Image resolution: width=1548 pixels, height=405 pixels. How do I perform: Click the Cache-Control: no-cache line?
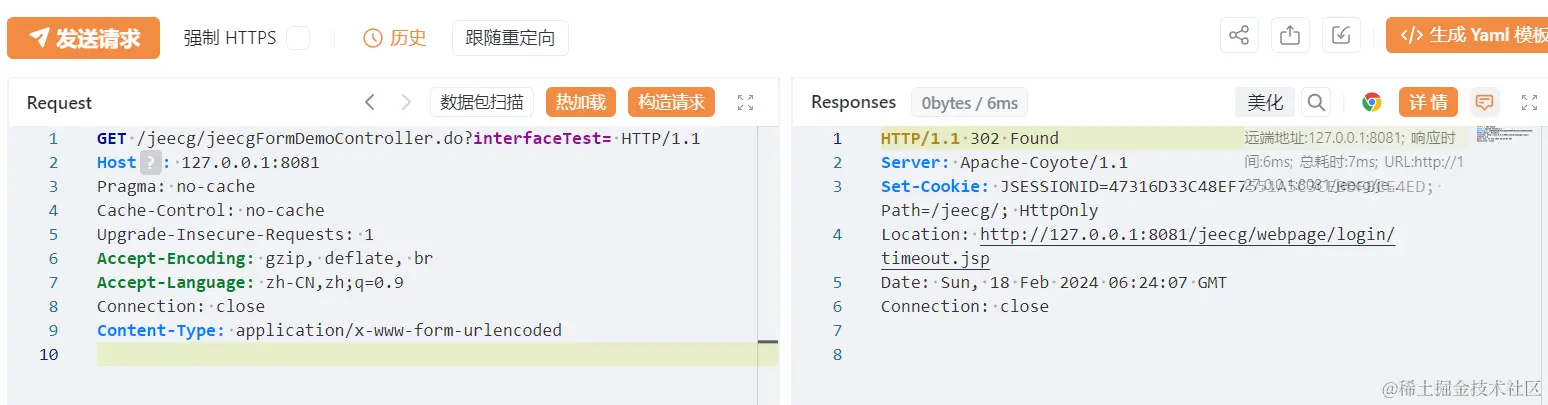[211, 210]
